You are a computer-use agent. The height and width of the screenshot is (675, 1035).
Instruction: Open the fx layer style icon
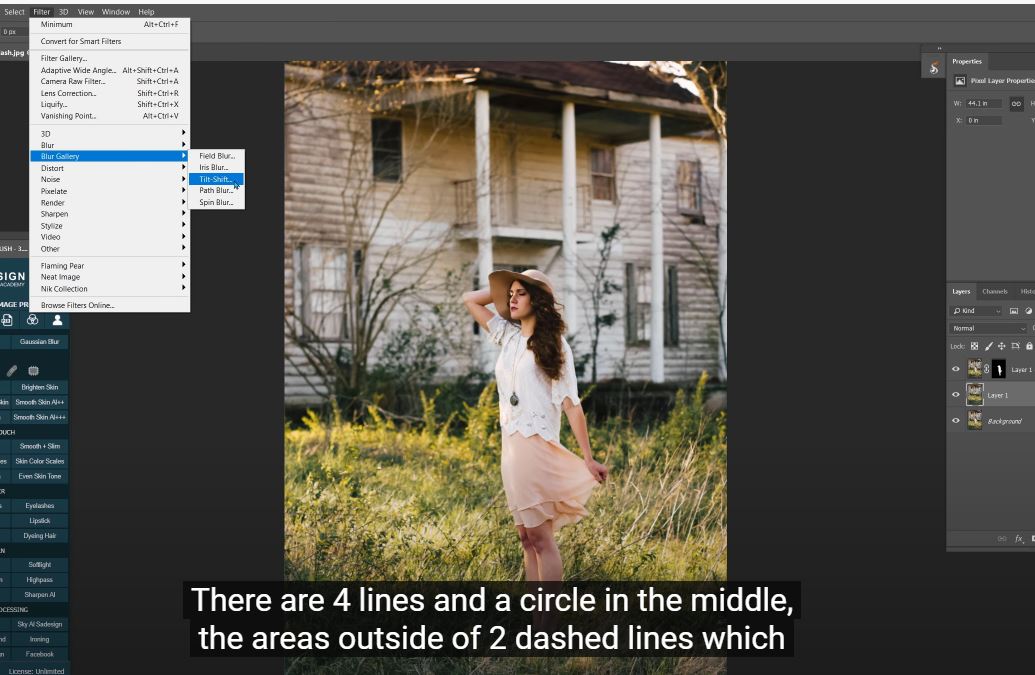(1018, 539)
